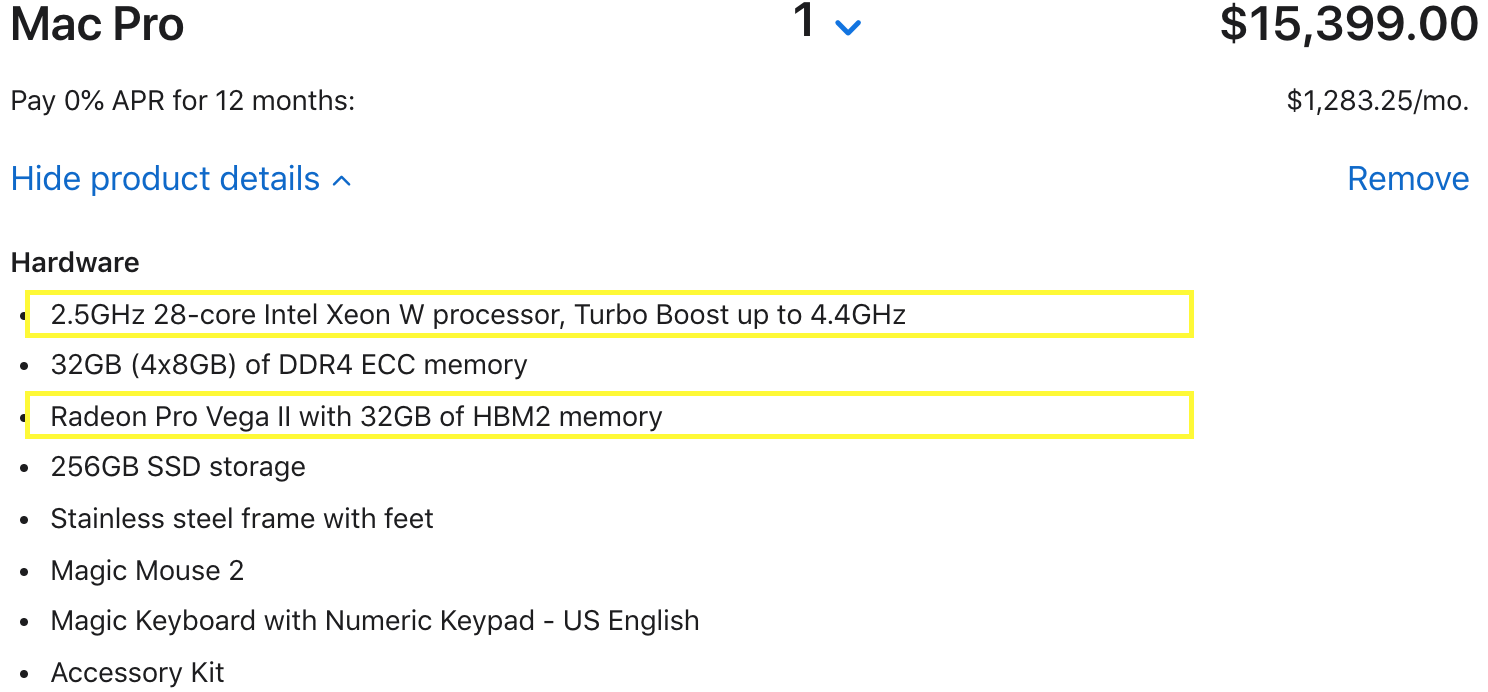Viewport: 1488px width, 692px height.
Task: Click the 32GB DDR4 ECC memory item
Action: (x=289, y=365)
